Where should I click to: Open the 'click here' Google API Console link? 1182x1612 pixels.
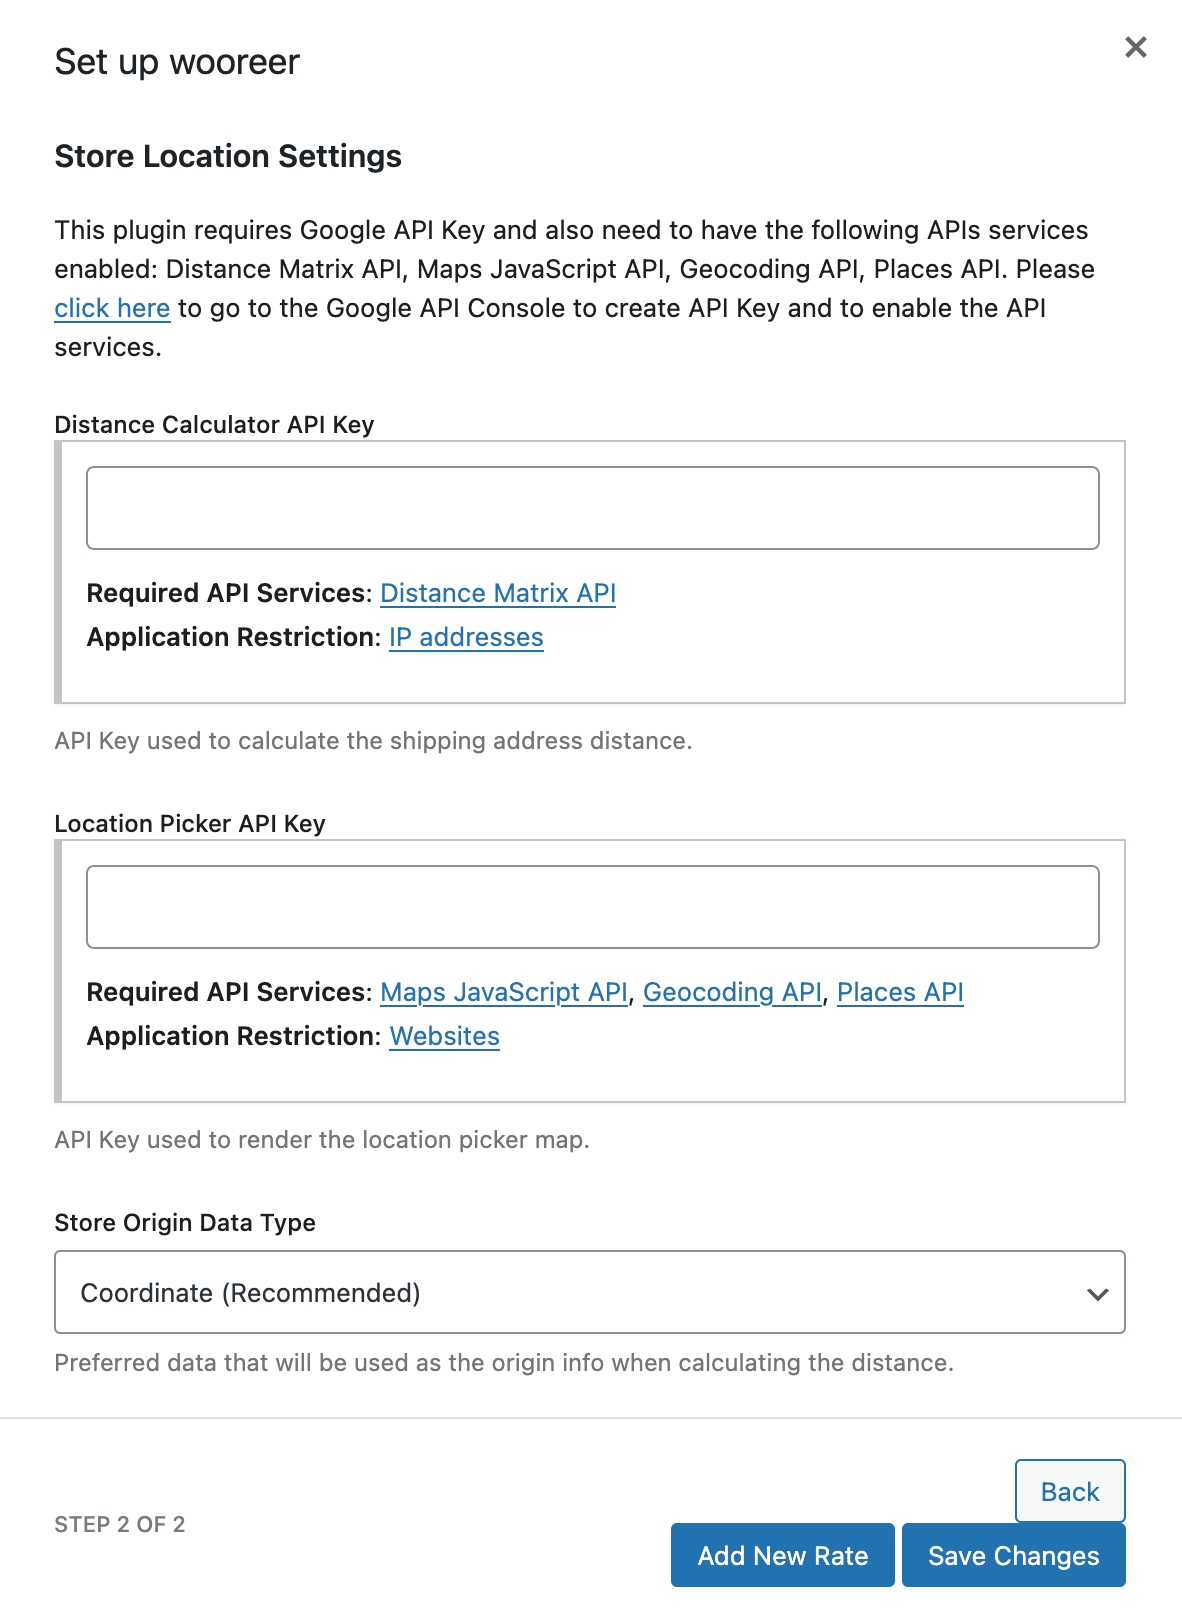coord(112,308)
